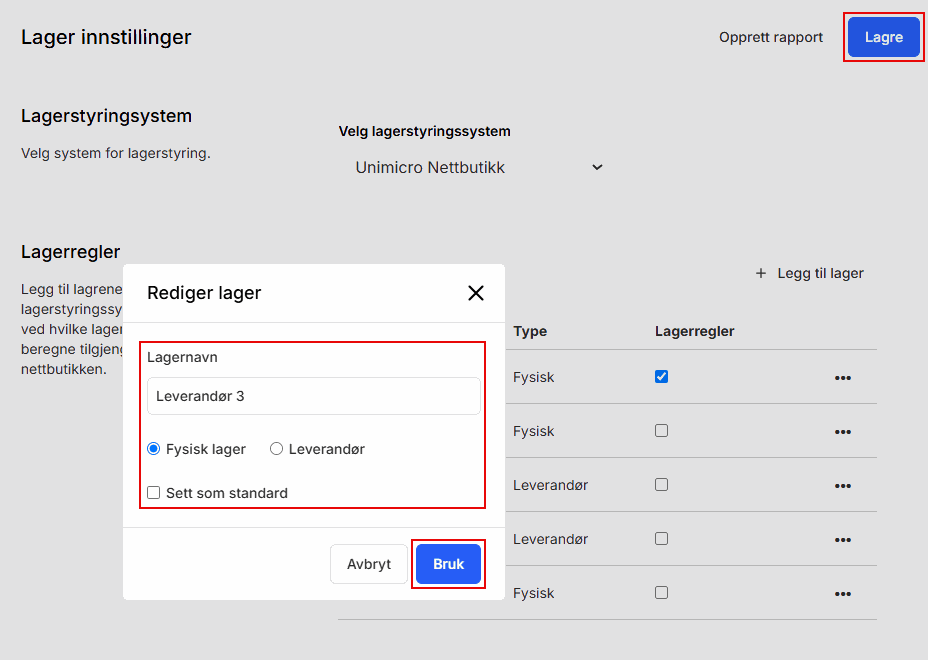Select the Fysisk lager radio button
Screen dimensions: 928x660
coord(153,448)
